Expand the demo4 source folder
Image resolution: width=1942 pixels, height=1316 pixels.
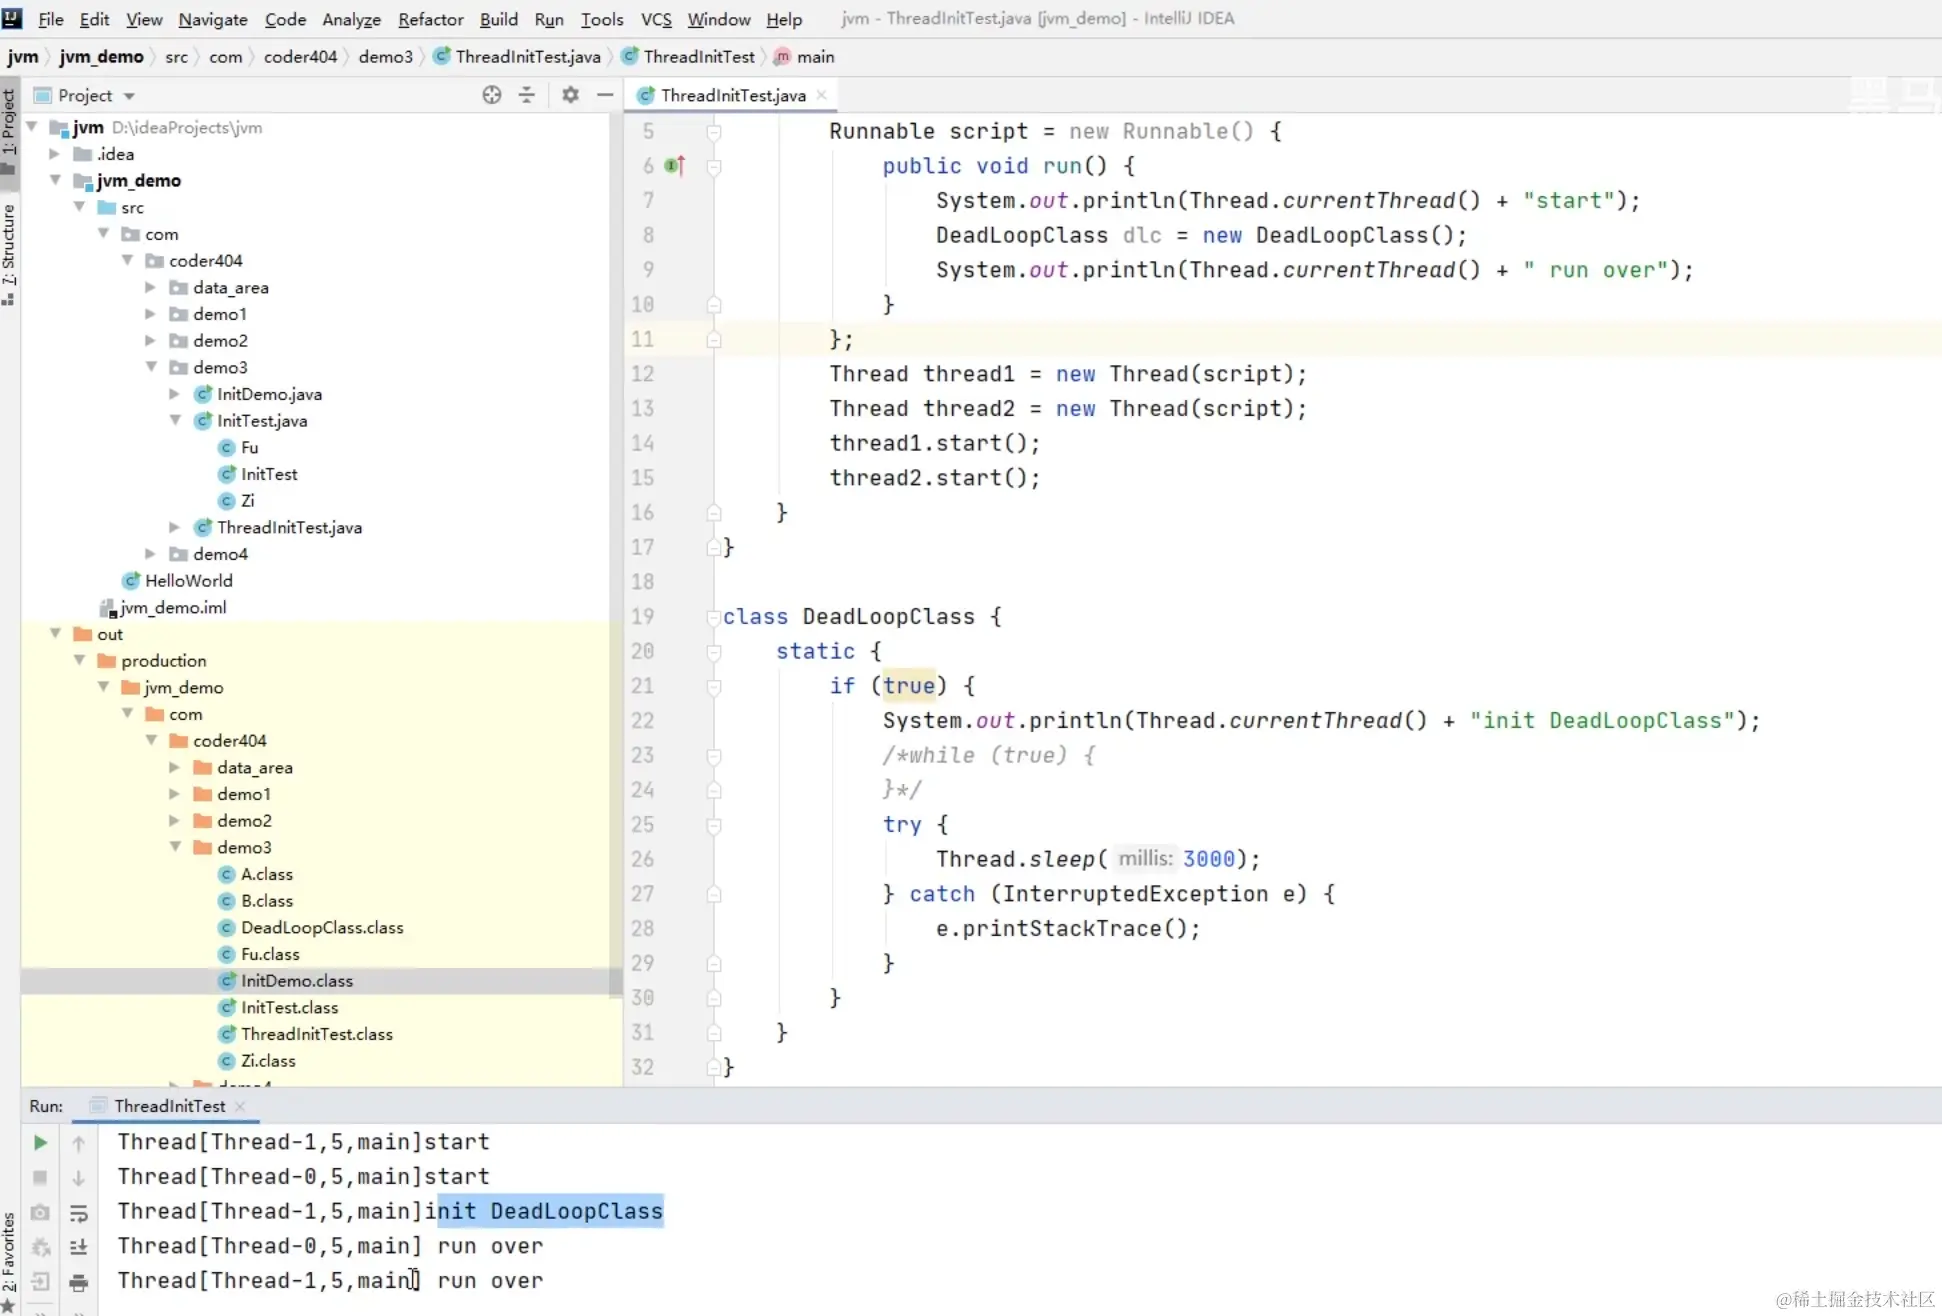[x=150, y=554]
